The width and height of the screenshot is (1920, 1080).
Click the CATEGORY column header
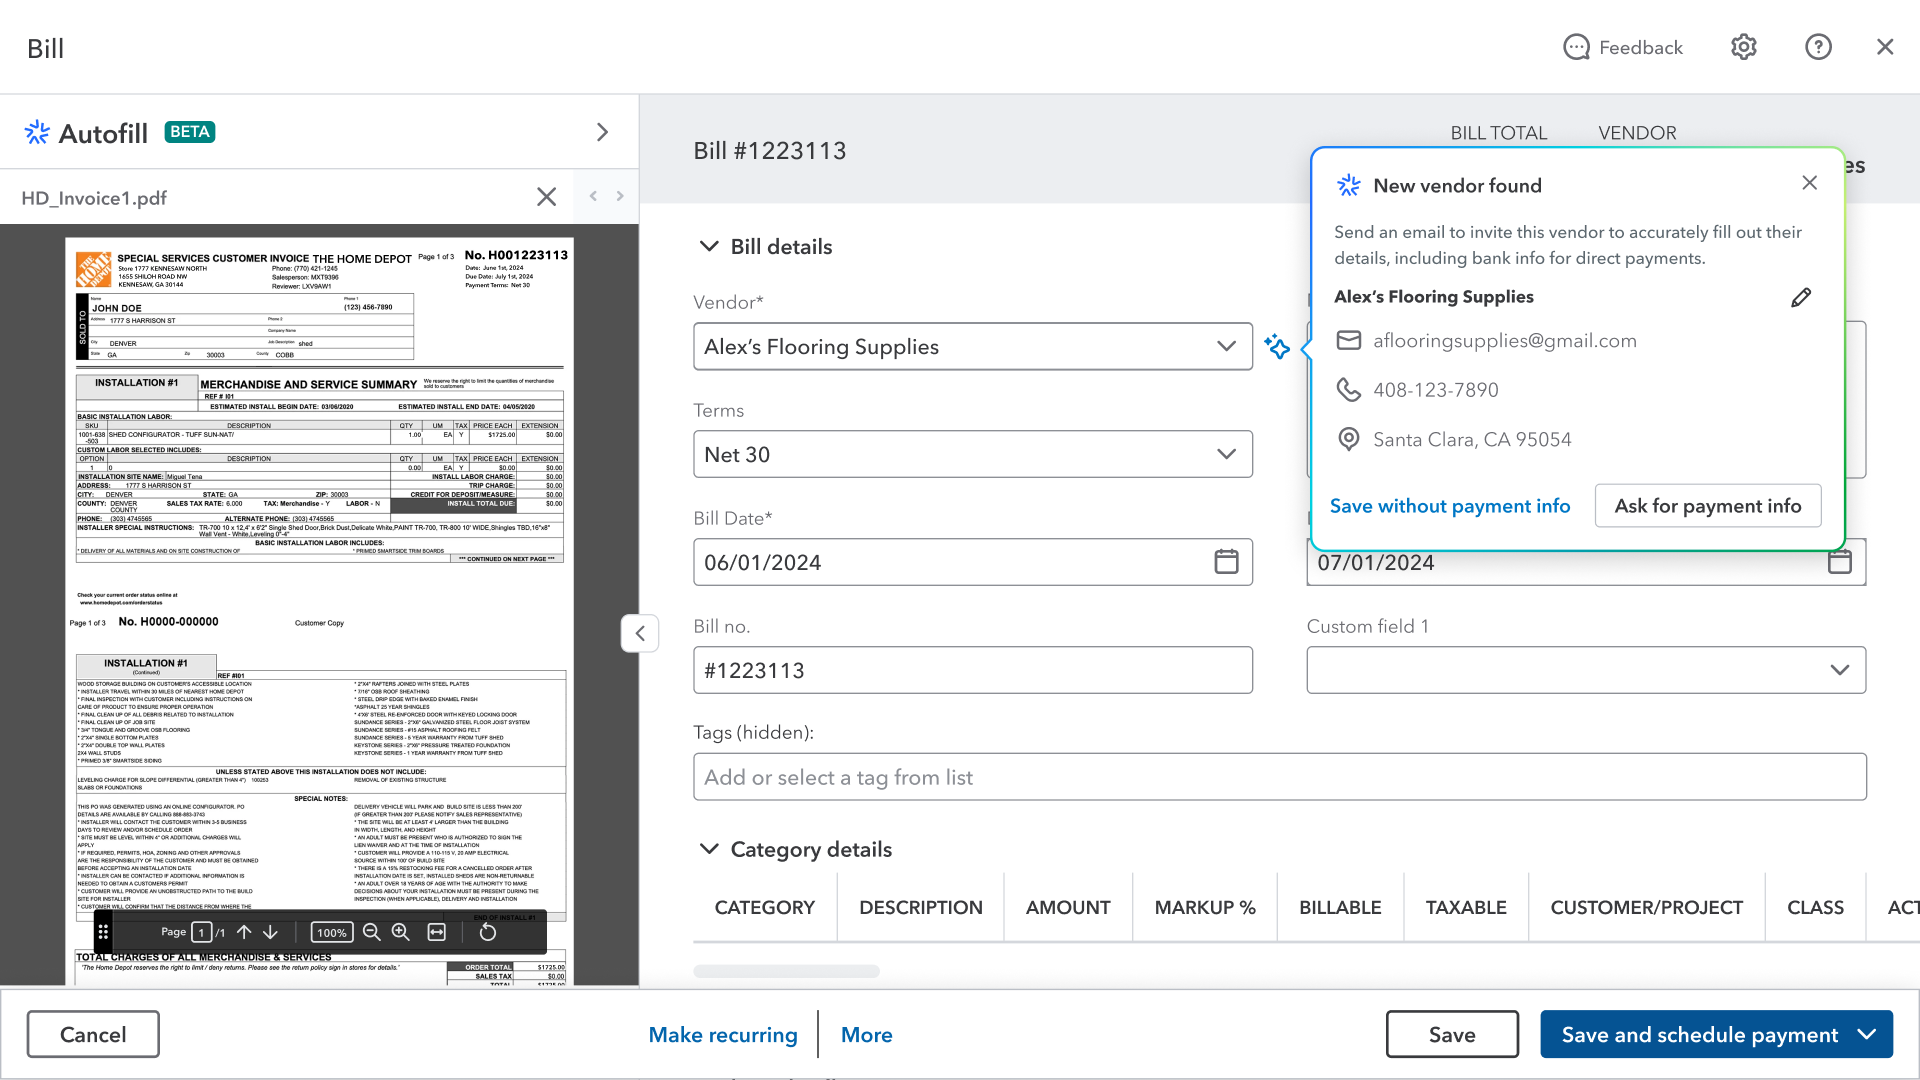tap(764, 907)
